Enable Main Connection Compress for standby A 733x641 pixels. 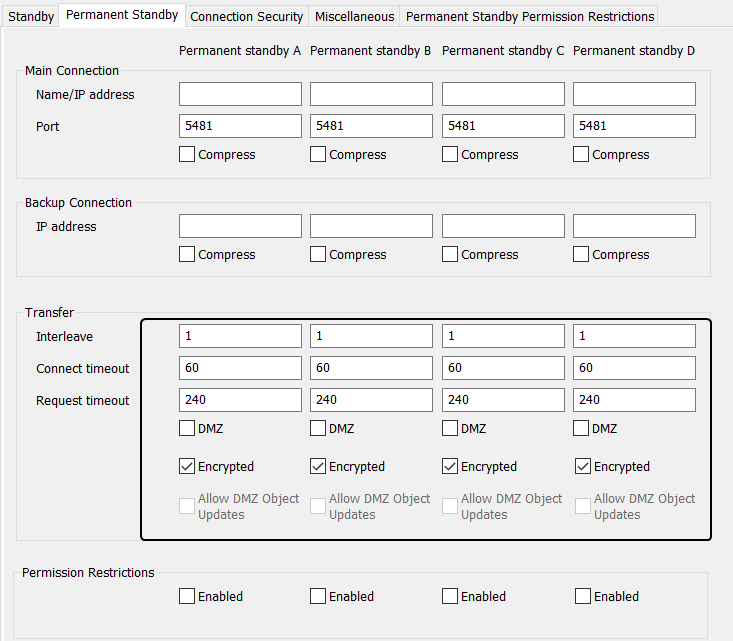coord(187,155)
